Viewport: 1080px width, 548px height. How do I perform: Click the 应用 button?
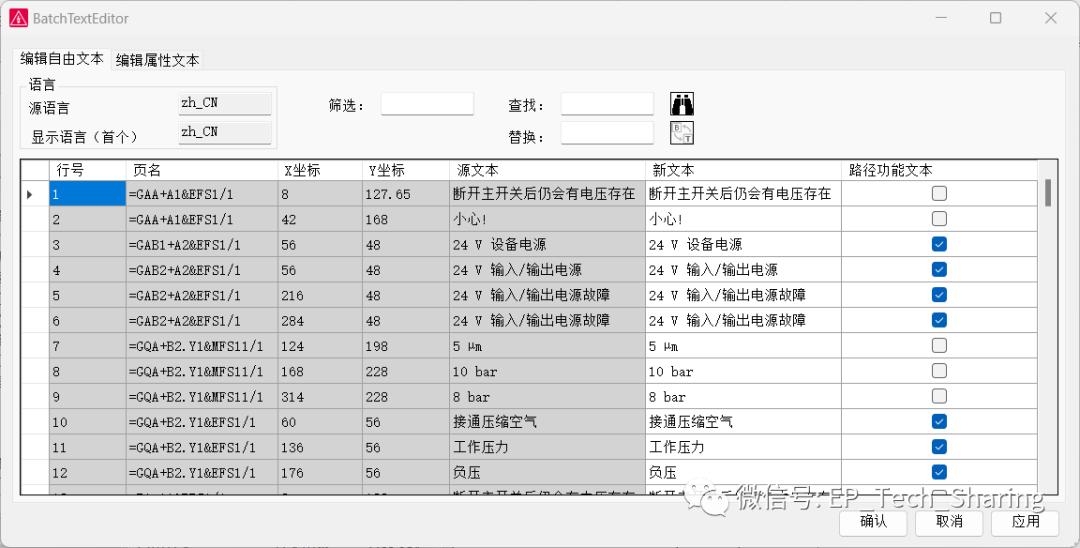[1025, 522]
